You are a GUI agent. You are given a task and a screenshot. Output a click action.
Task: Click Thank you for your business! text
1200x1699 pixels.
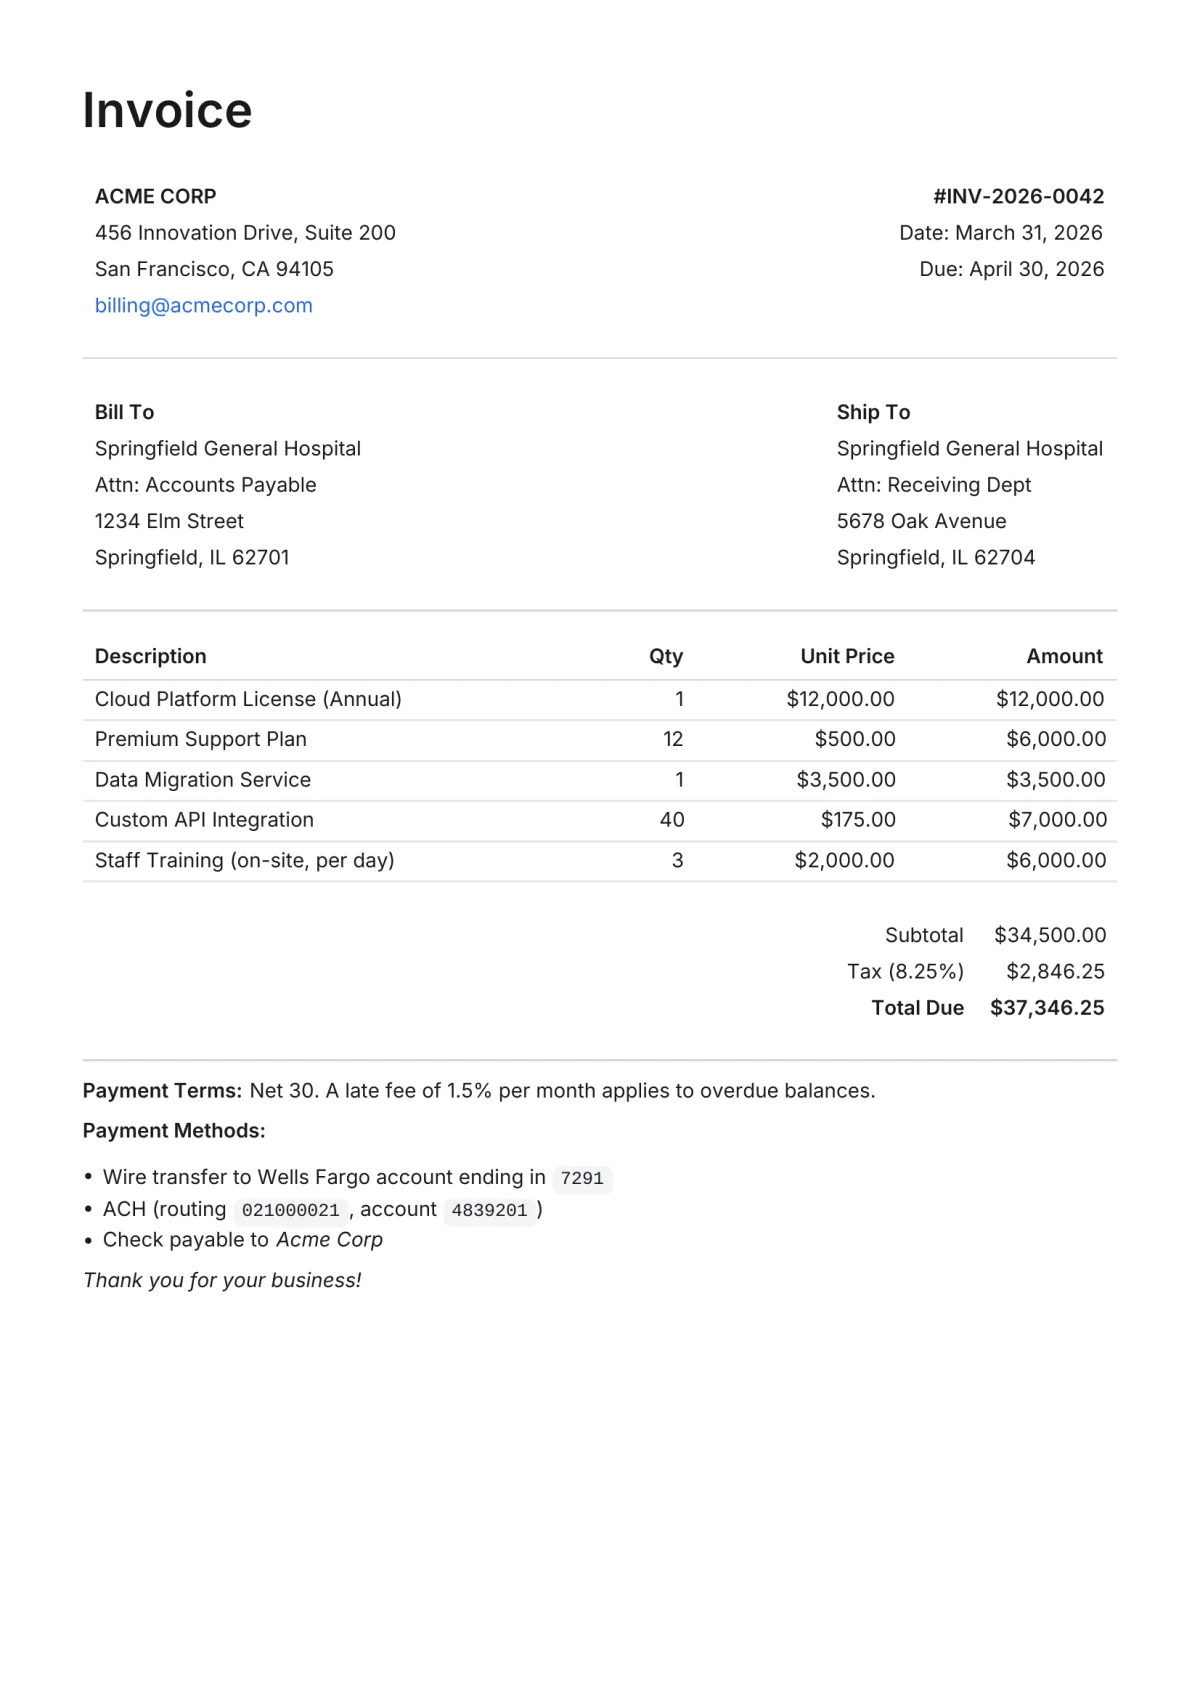pos(222,1281)
